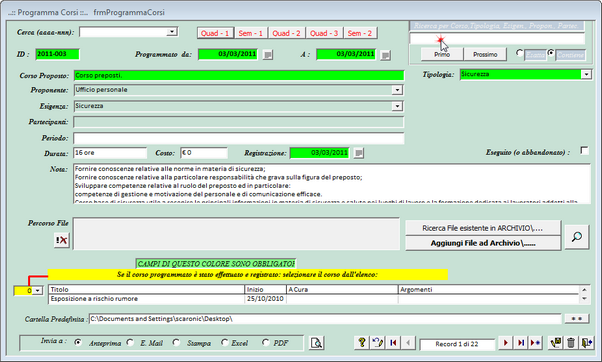602x362 pixels.
Task: Click the A Cura column header
Action: pyautogui.click(x=342, y=289)
